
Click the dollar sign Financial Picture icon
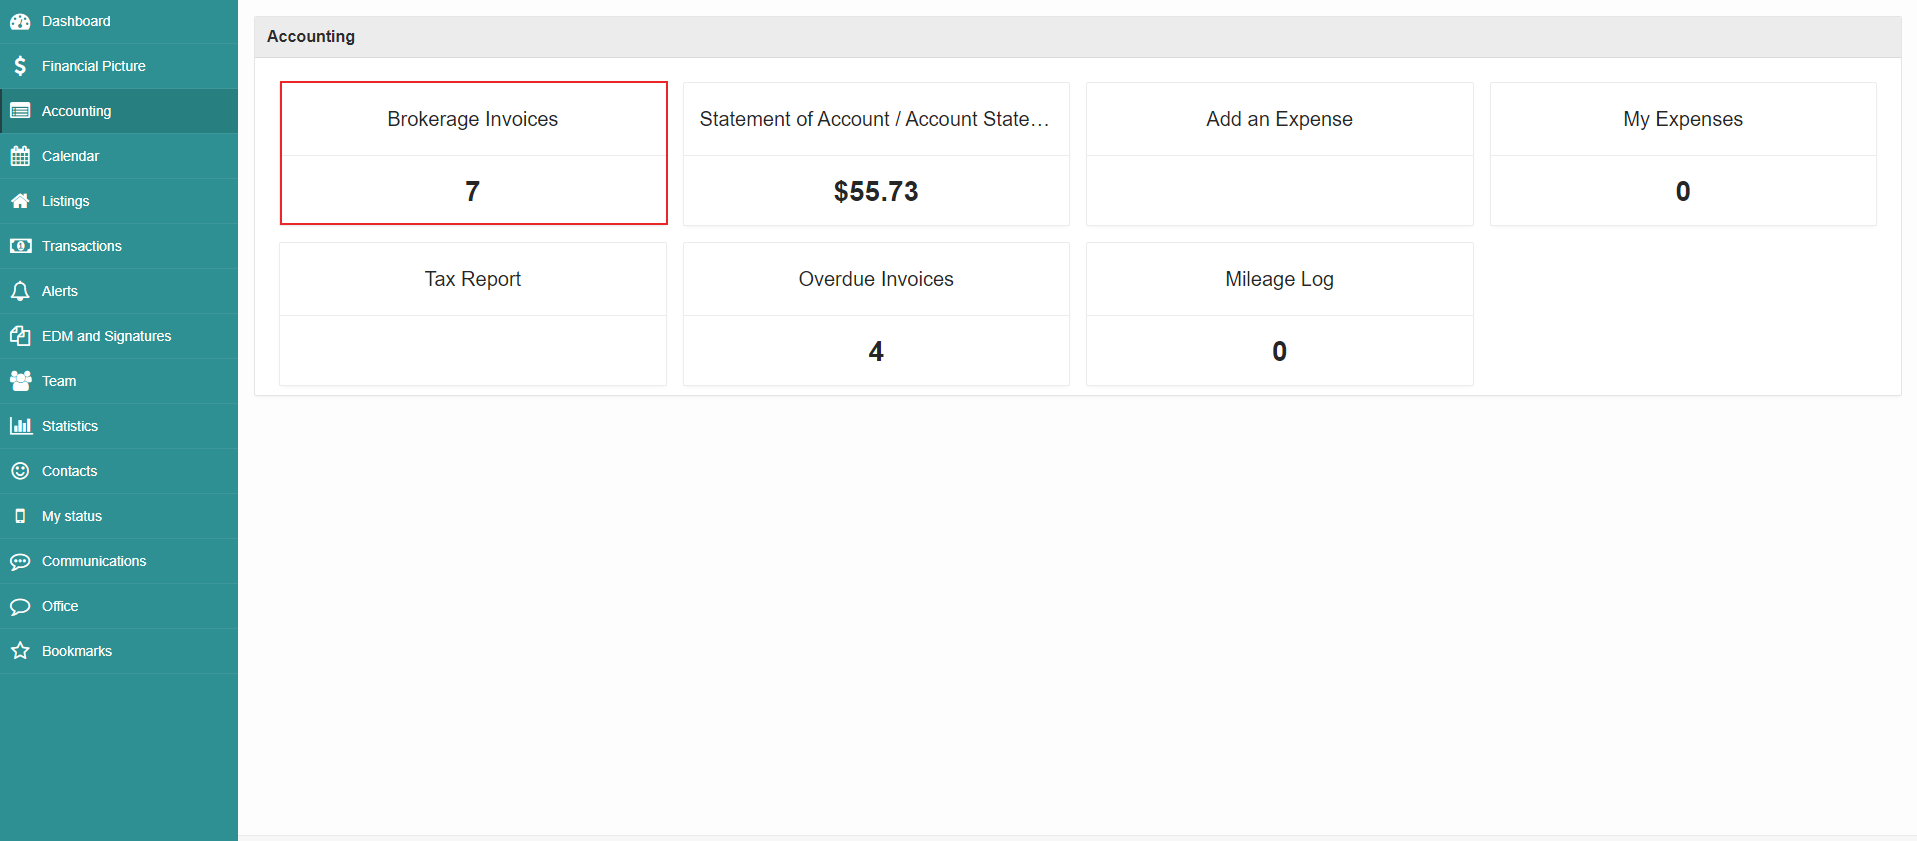[x=20, y=66]
